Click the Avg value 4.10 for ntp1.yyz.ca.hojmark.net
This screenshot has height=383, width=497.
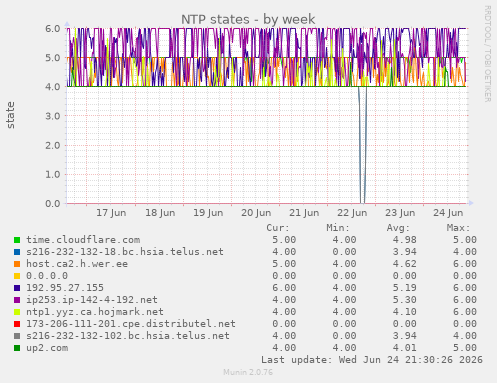coord(404,312)
